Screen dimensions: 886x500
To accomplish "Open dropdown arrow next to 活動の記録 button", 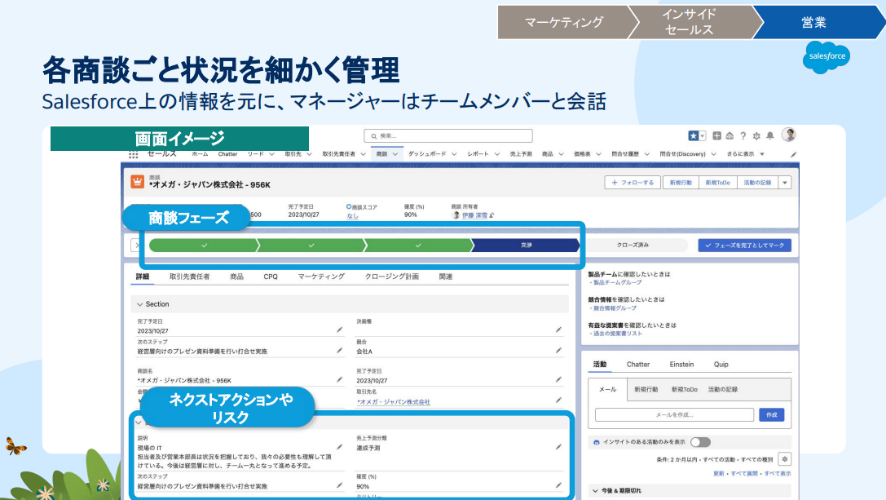I will [785, 183].
